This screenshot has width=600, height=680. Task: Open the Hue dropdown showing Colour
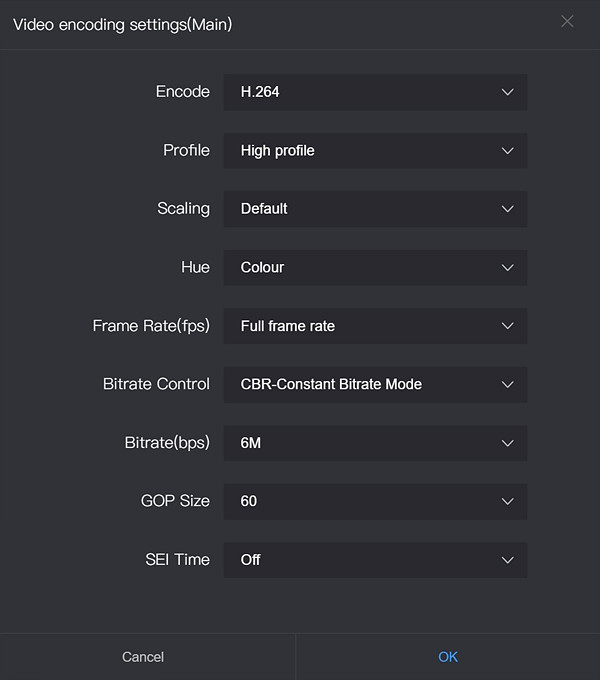pos(374,268)
